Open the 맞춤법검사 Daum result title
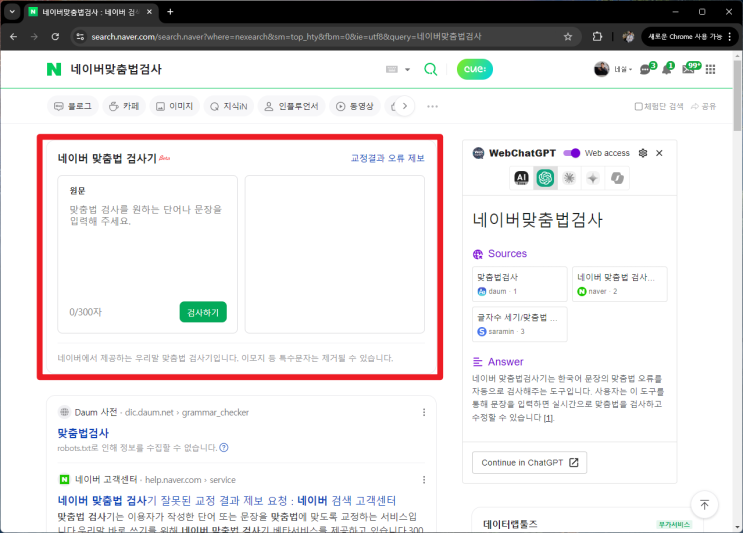This screenshot has width=743, height=533. coord(83,433)
